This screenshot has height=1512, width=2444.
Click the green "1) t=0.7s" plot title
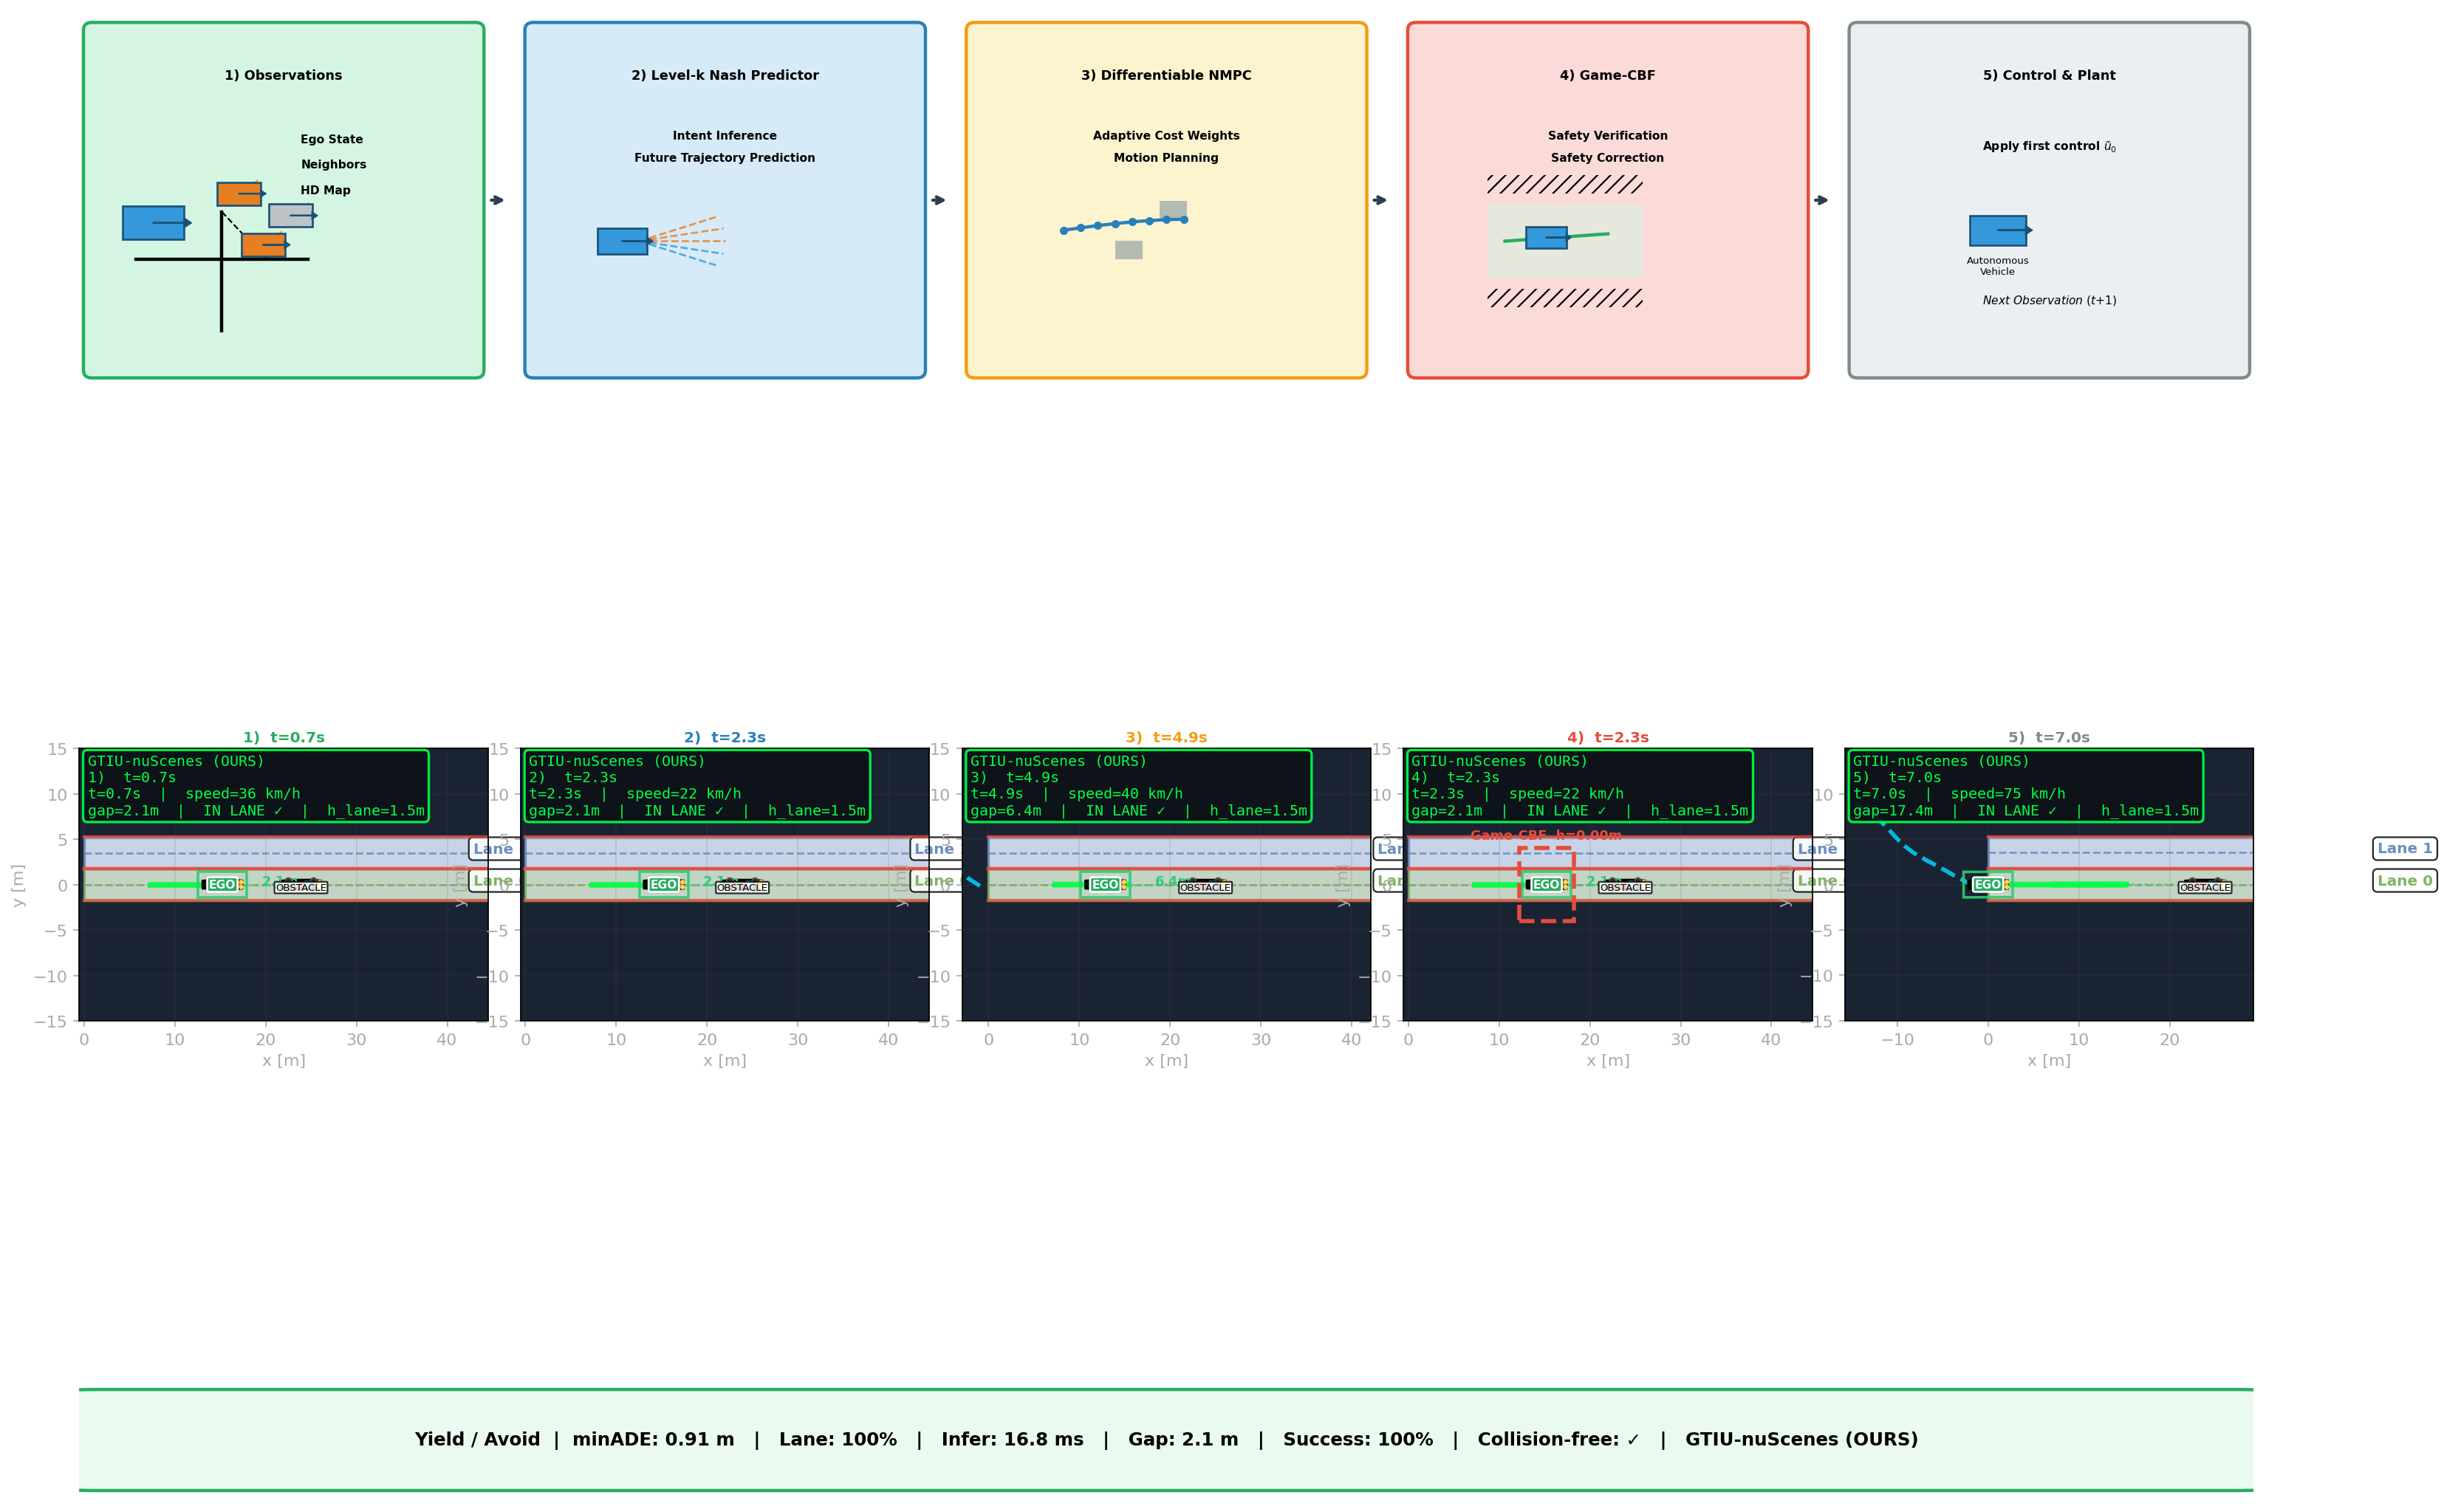284,737
